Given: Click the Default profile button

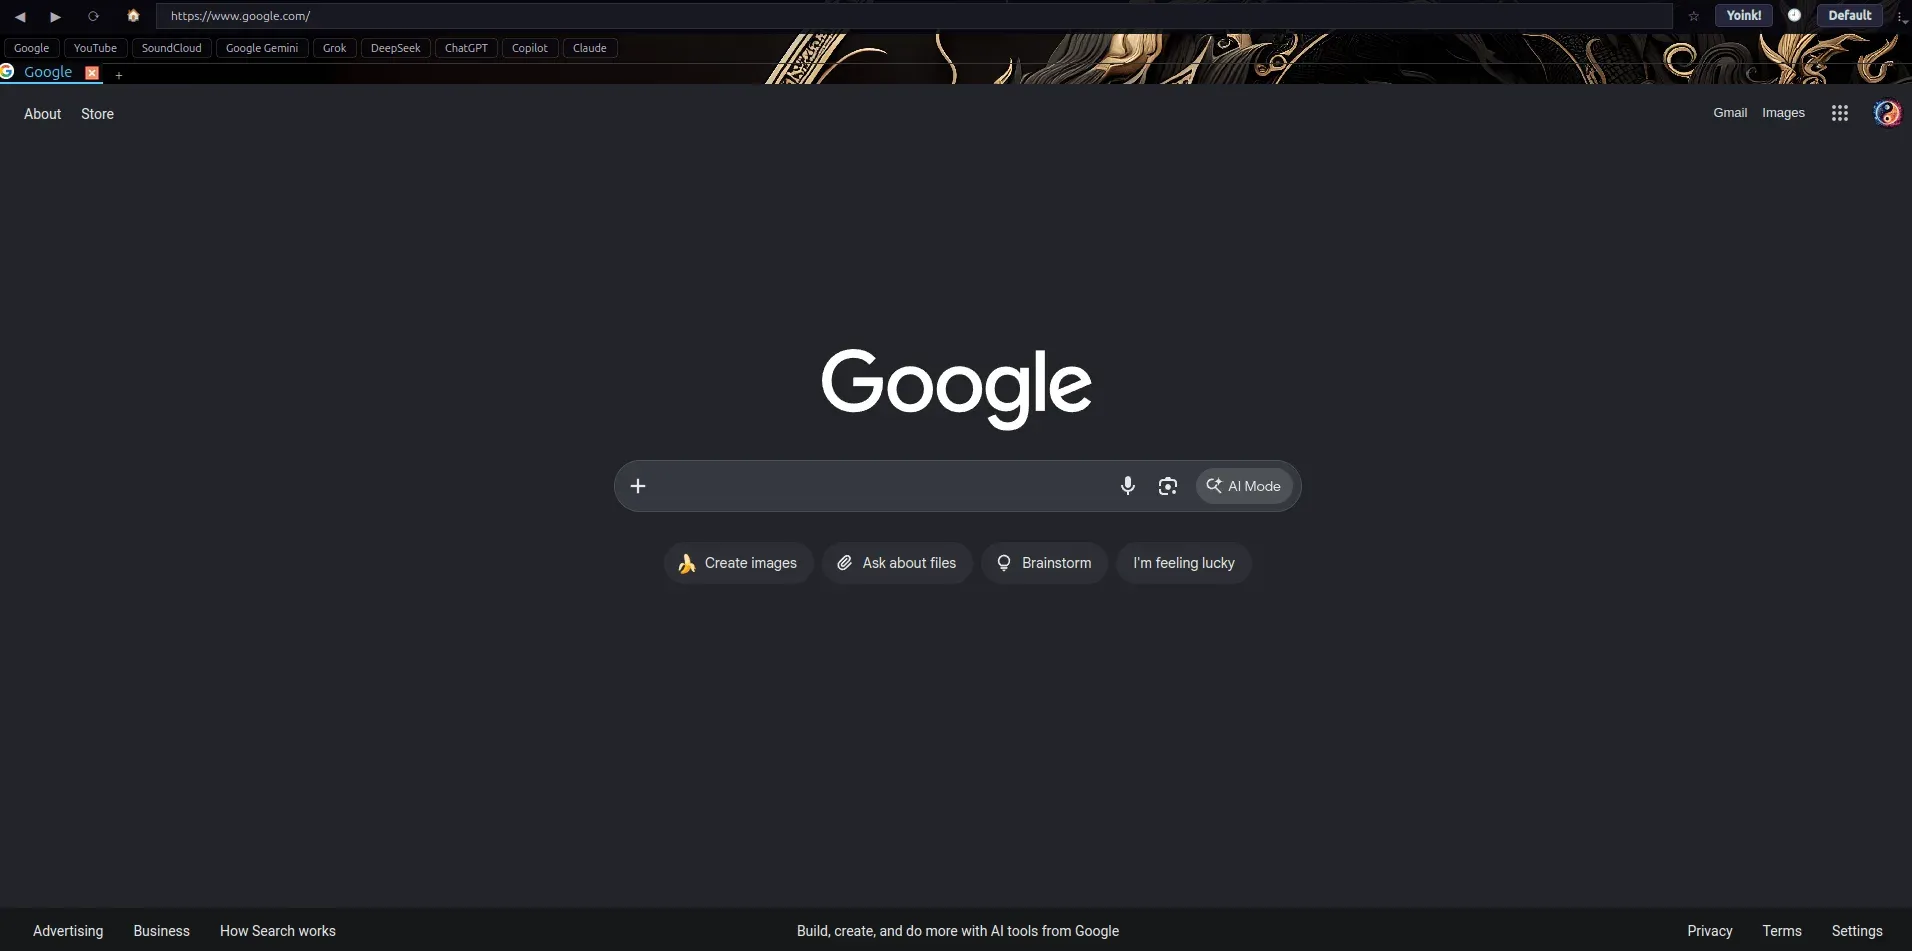Looking at the screenshot, I should click(x=1850, y=15).
